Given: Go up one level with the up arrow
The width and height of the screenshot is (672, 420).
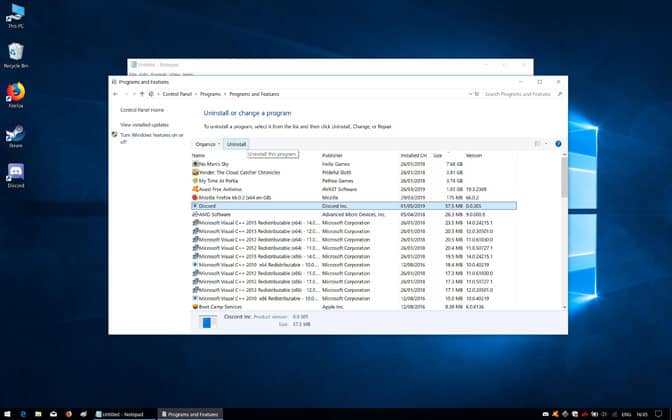Looking at the screenshot, I should 142,94.
